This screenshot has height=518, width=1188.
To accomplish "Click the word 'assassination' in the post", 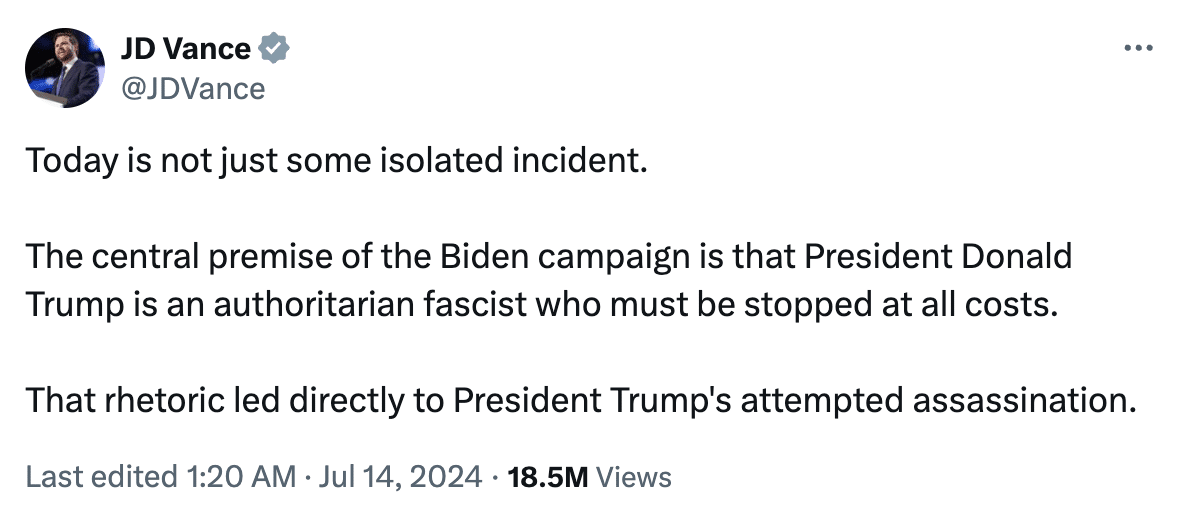I will click(x=1024, y=401).
